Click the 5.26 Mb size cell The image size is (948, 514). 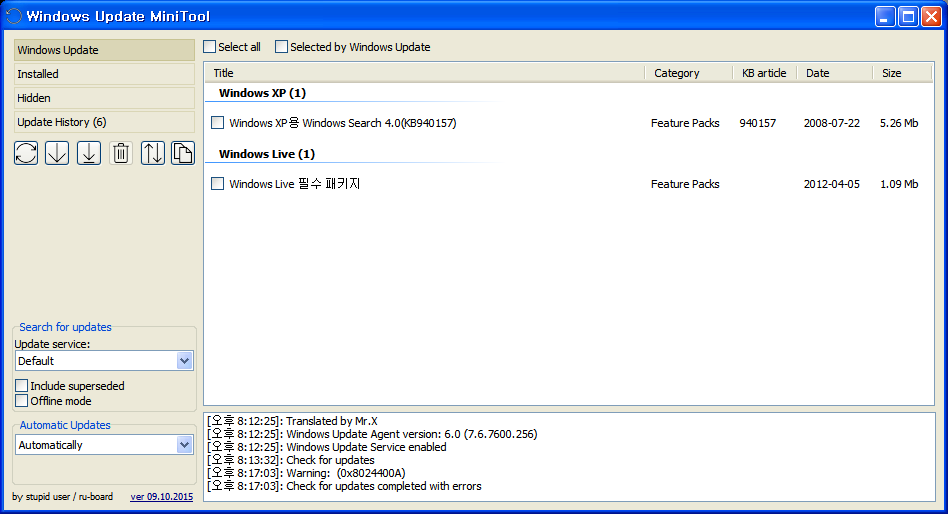tap(899, 123)
